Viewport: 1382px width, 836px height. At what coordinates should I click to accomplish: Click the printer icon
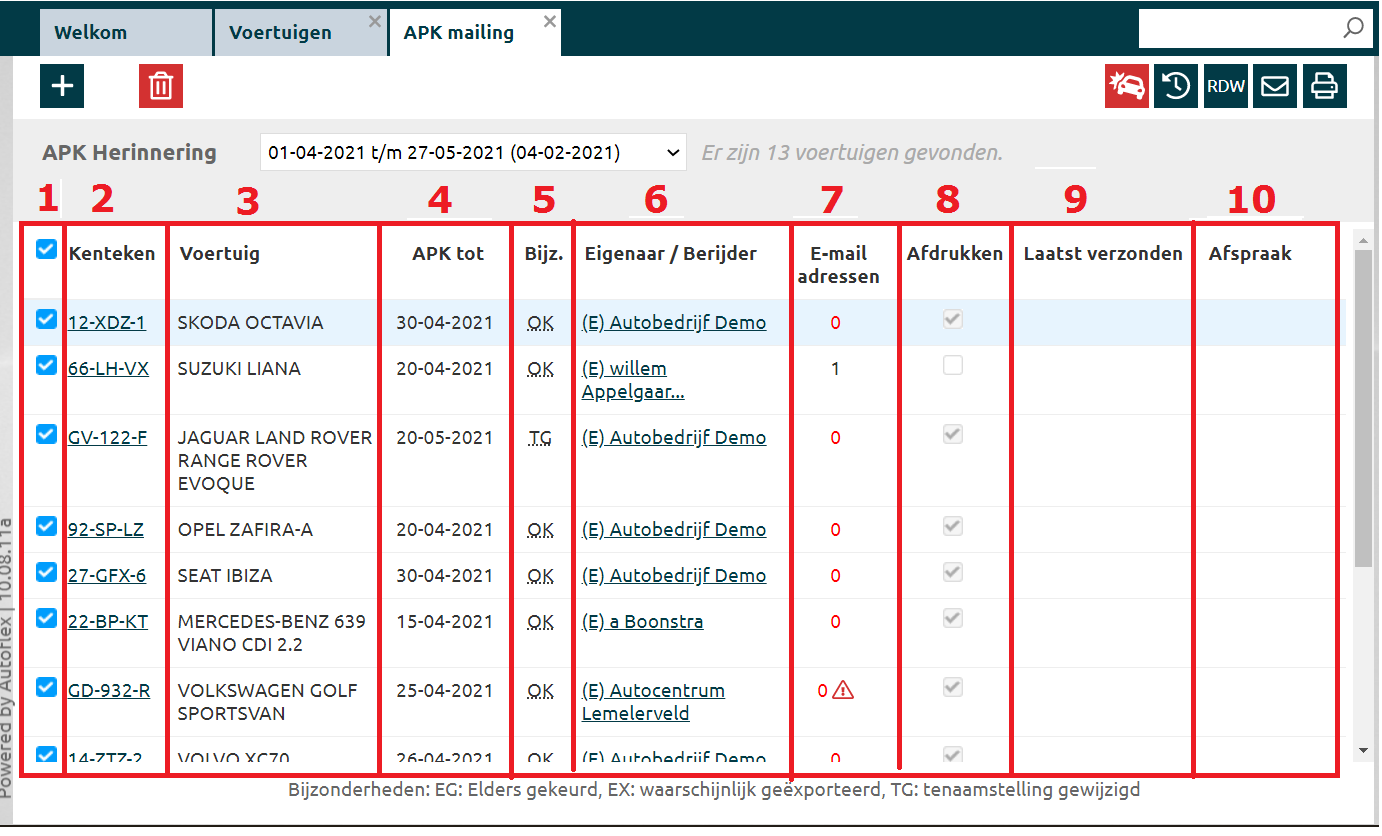[x=1324, y=87]
